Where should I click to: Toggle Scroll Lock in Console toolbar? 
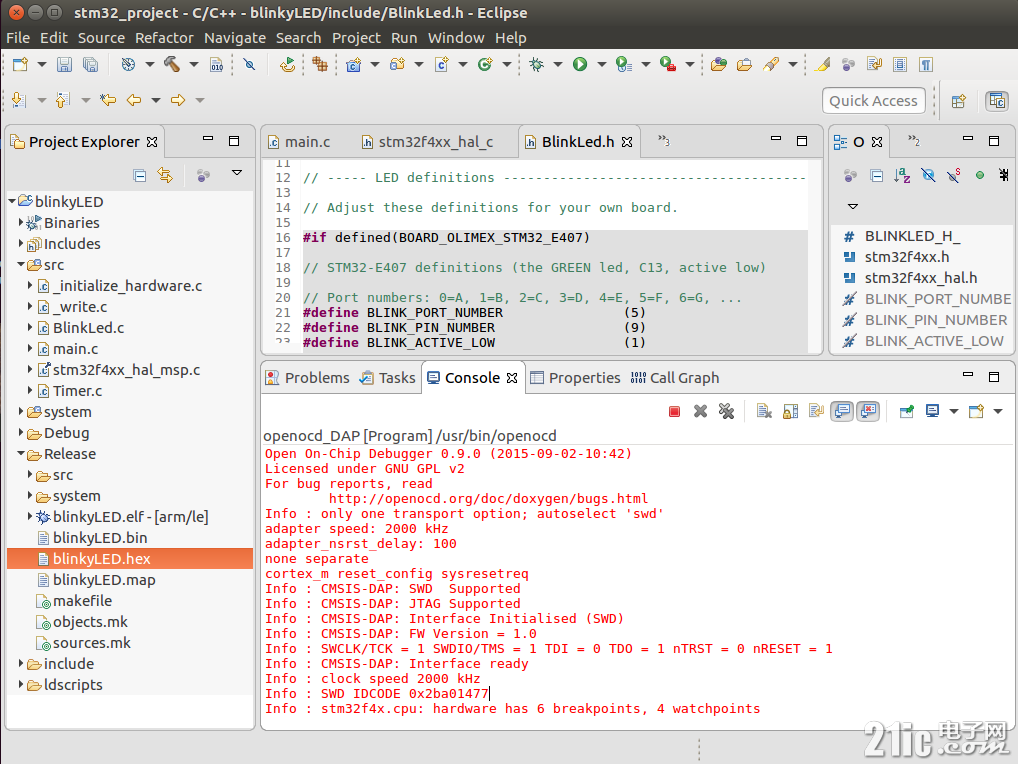(790, 411)
